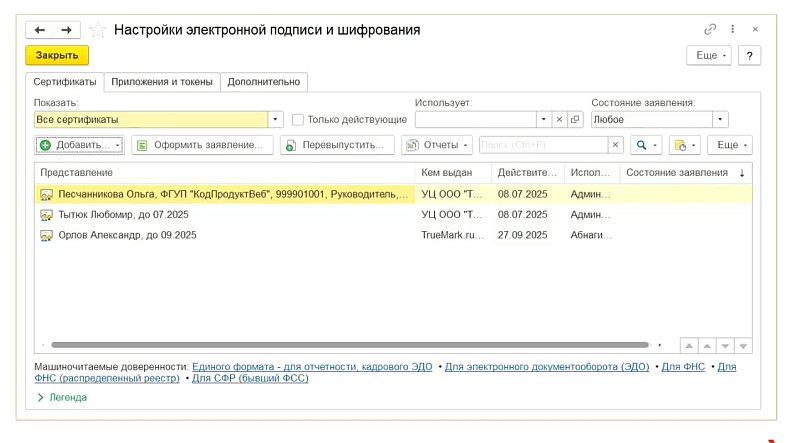Clear the Использует field with the X
This screenshot has width=799, height=443.
pos(559,119)
